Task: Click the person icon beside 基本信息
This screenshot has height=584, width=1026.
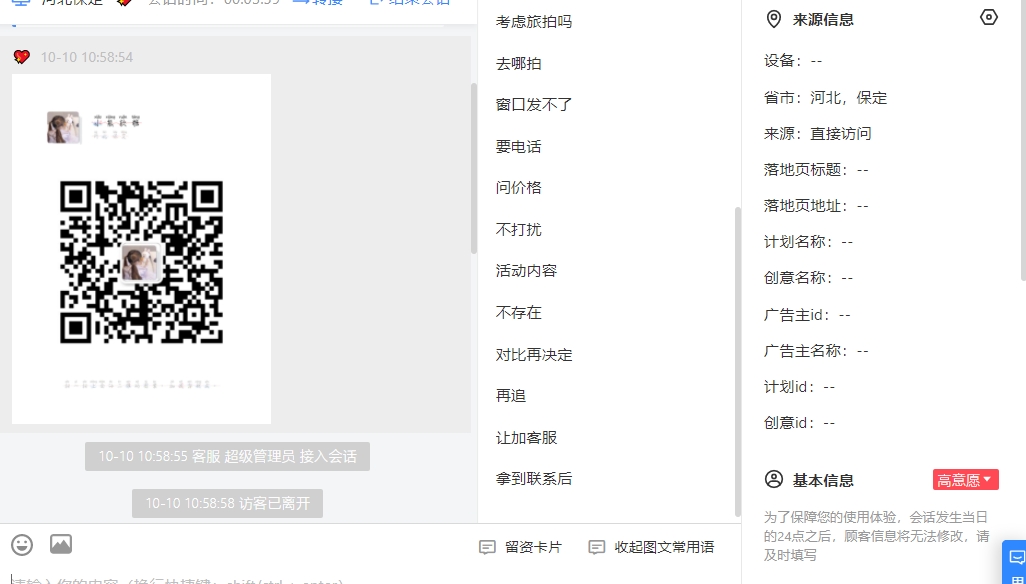Action: (x=773, y=479)
